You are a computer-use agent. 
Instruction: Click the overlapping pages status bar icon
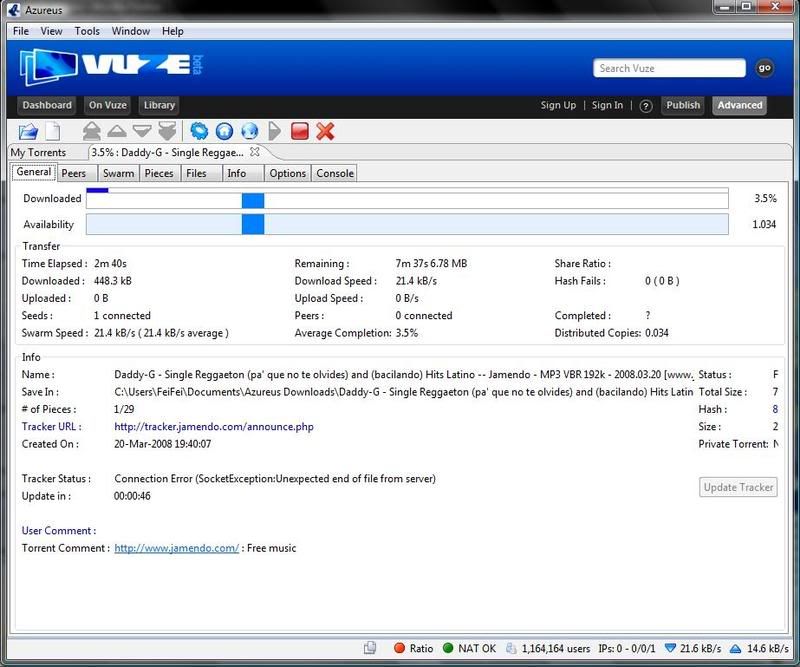[370, 648]
